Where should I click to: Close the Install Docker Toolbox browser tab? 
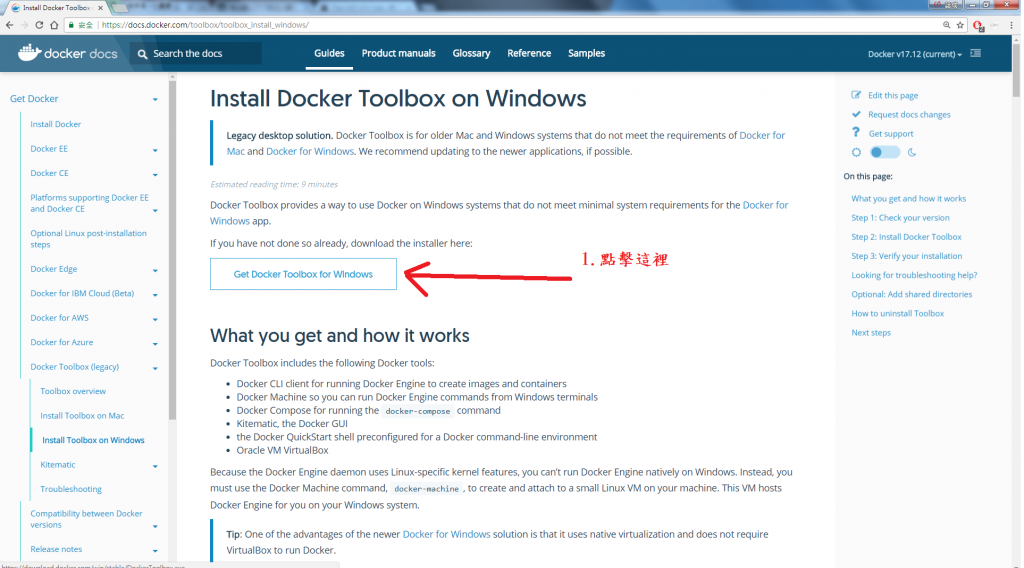pyautogui.click(x=101, y=8)
